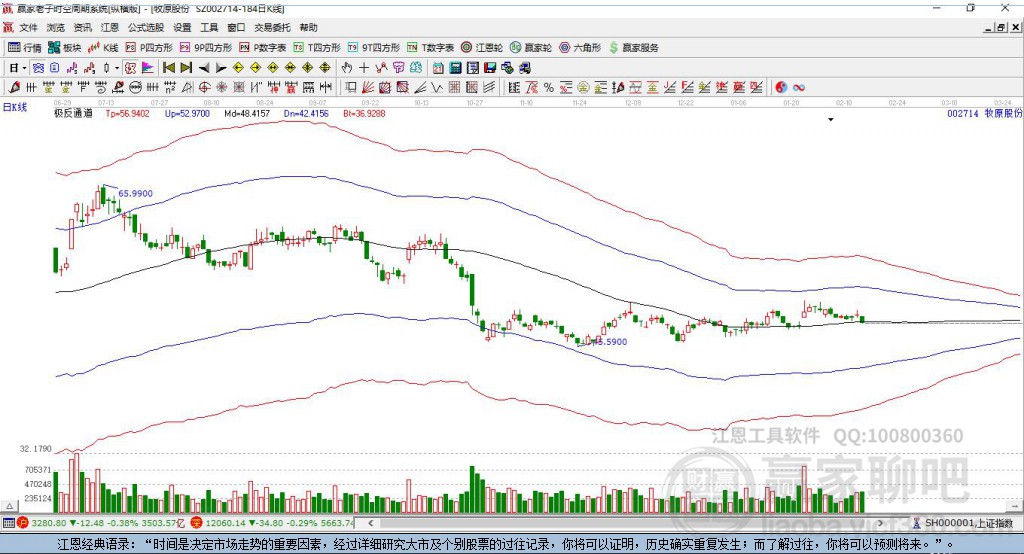Click the percent sign tool icon
1024x554 pixels.
click(x=549, y=88)
